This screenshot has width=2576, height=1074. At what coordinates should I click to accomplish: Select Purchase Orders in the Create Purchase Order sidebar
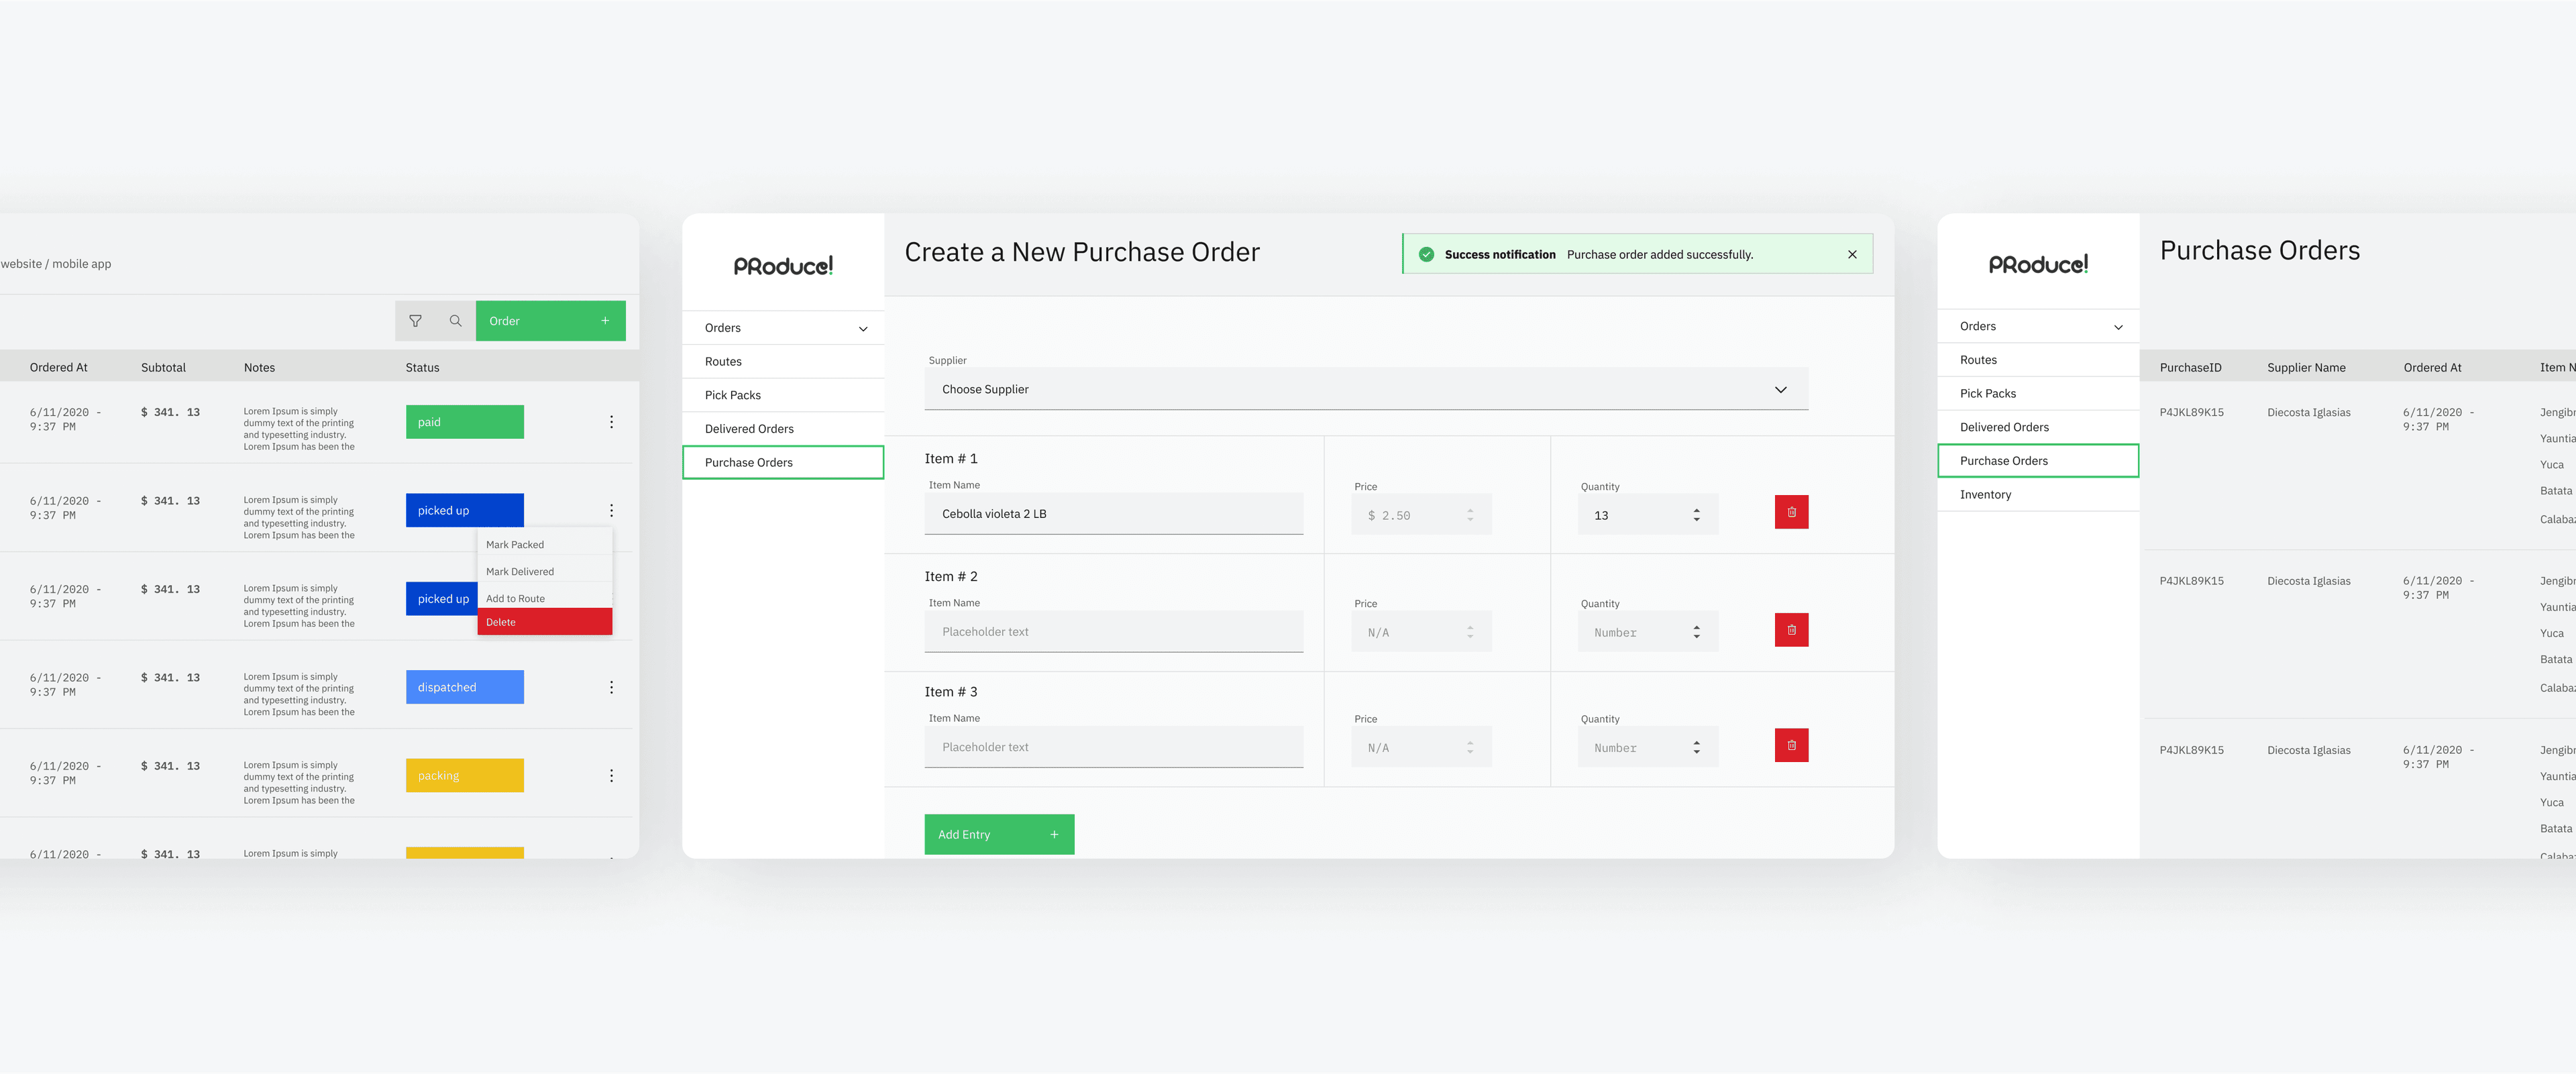(783, 462)
